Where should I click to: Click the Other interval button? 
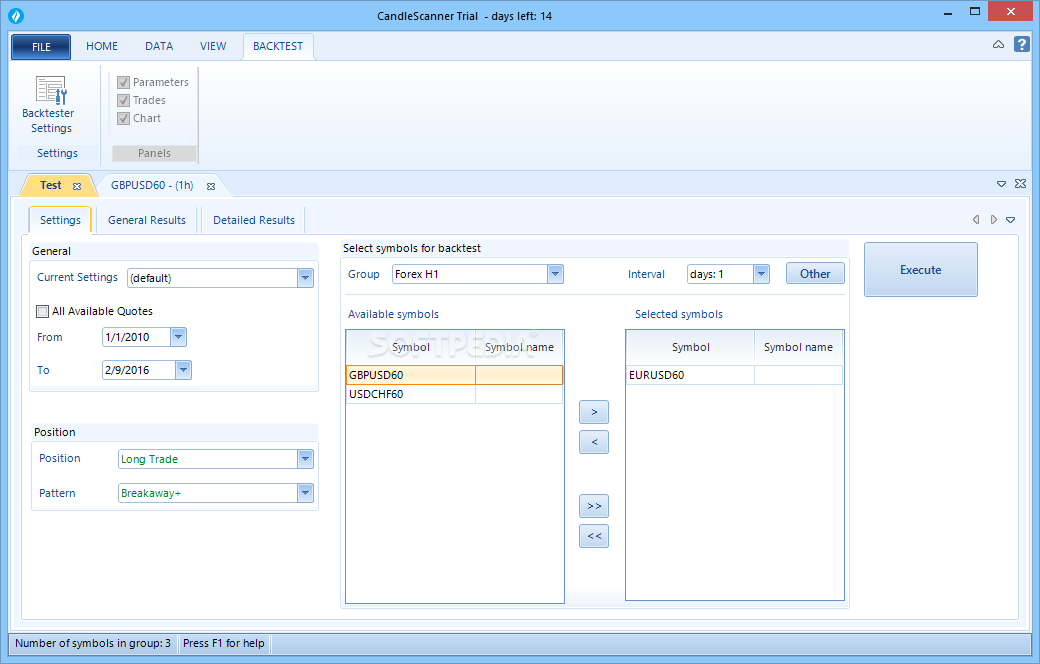point(815,274)
